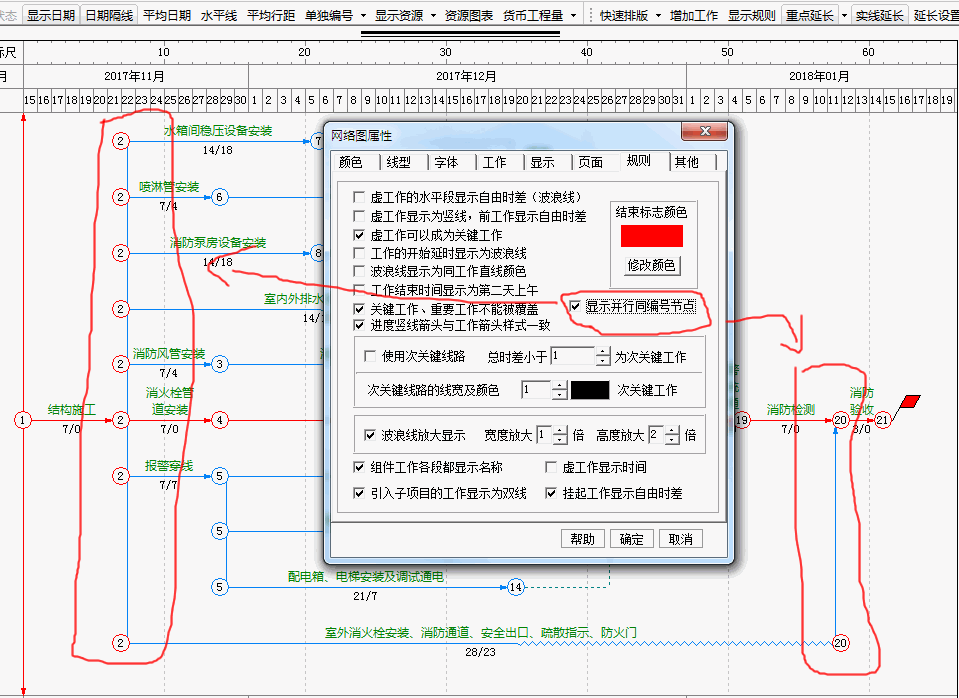This screenshot has width=959, height=698.
Task: Uncheck 虚工作可以成为关键工作
Action: pyautogui.click(x=359, y=235)
